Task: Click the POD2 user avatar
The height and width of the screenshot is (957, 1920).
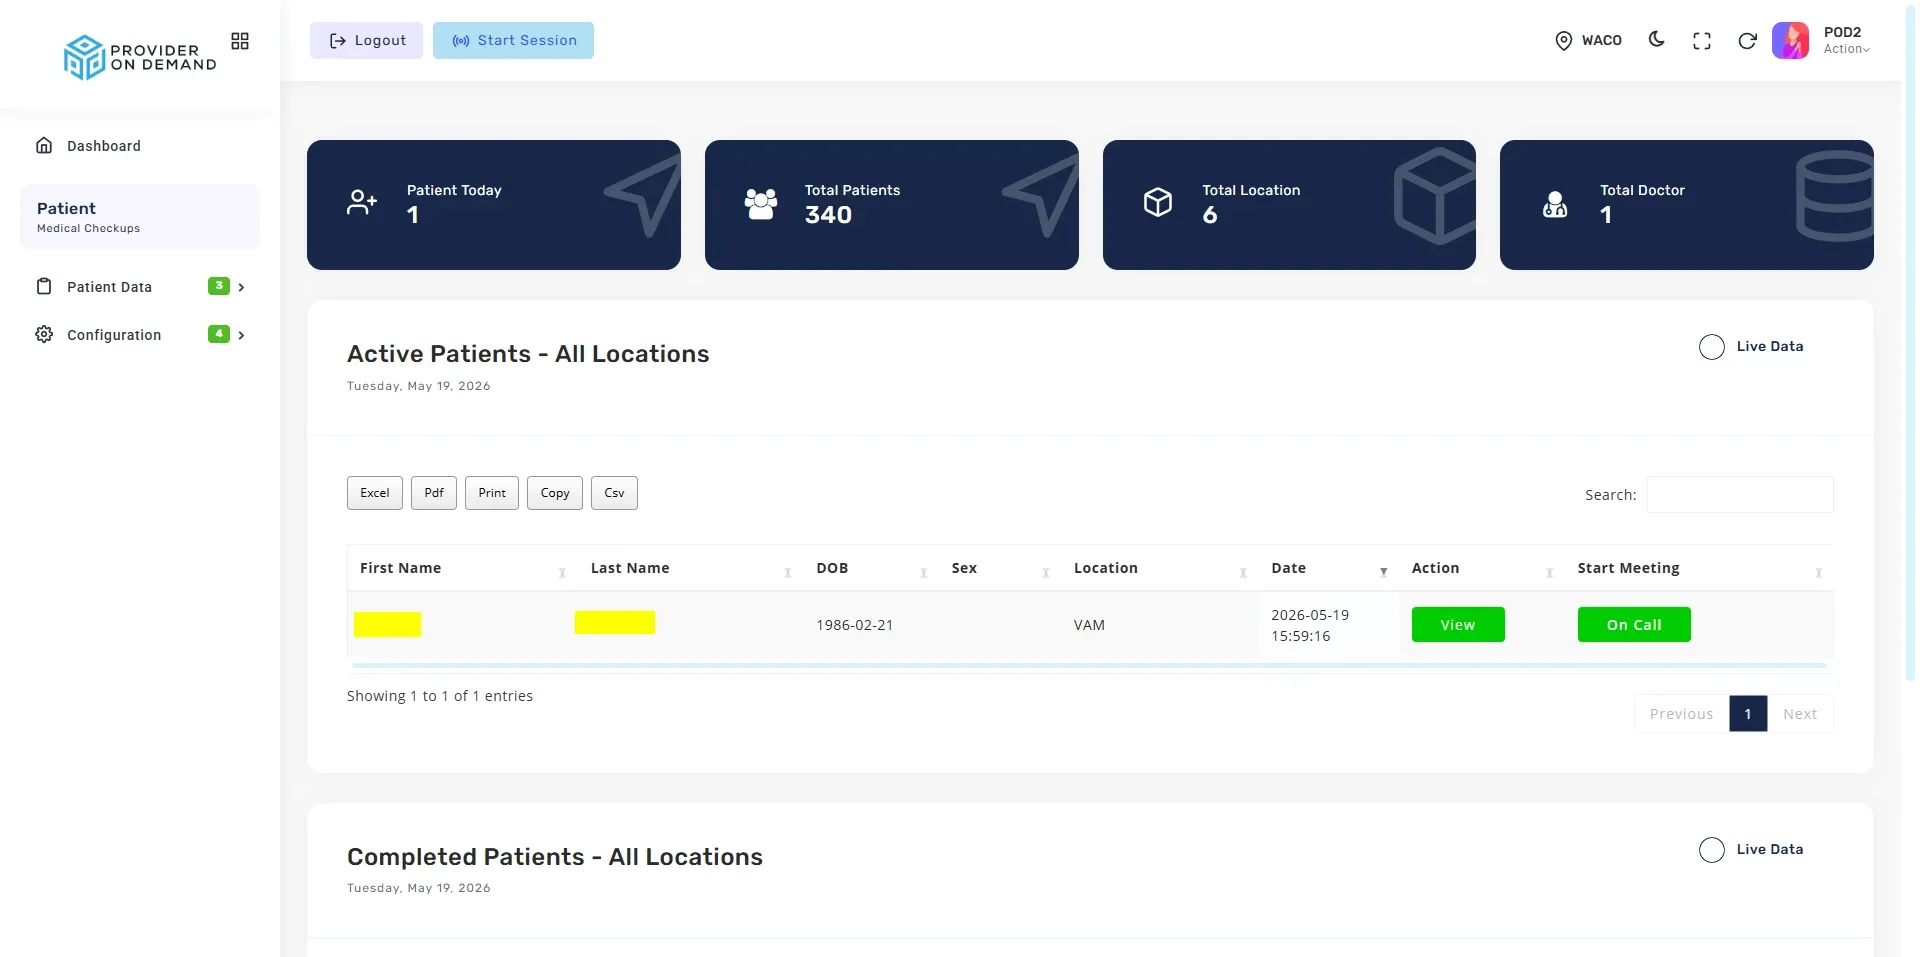Action: pos(1791,41)
